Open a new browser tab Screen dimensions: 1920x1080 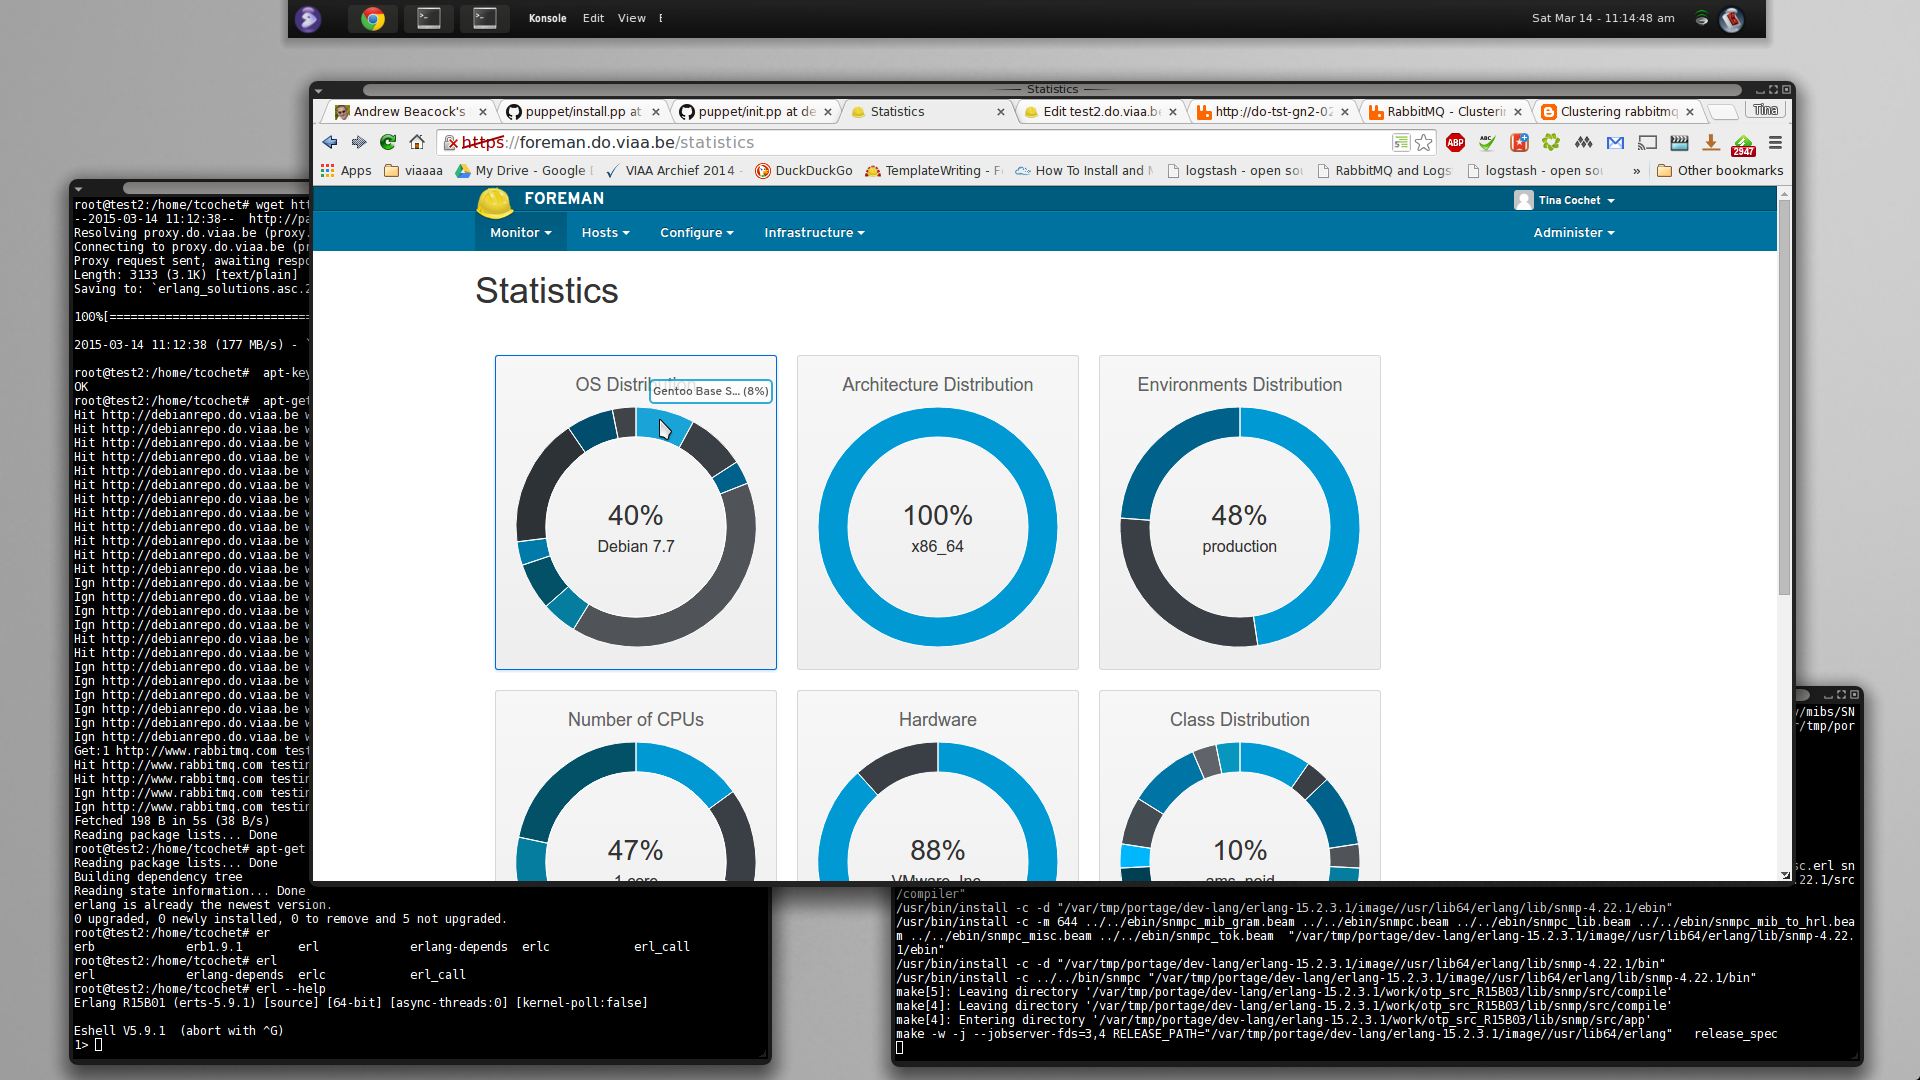pos(1721,112)
